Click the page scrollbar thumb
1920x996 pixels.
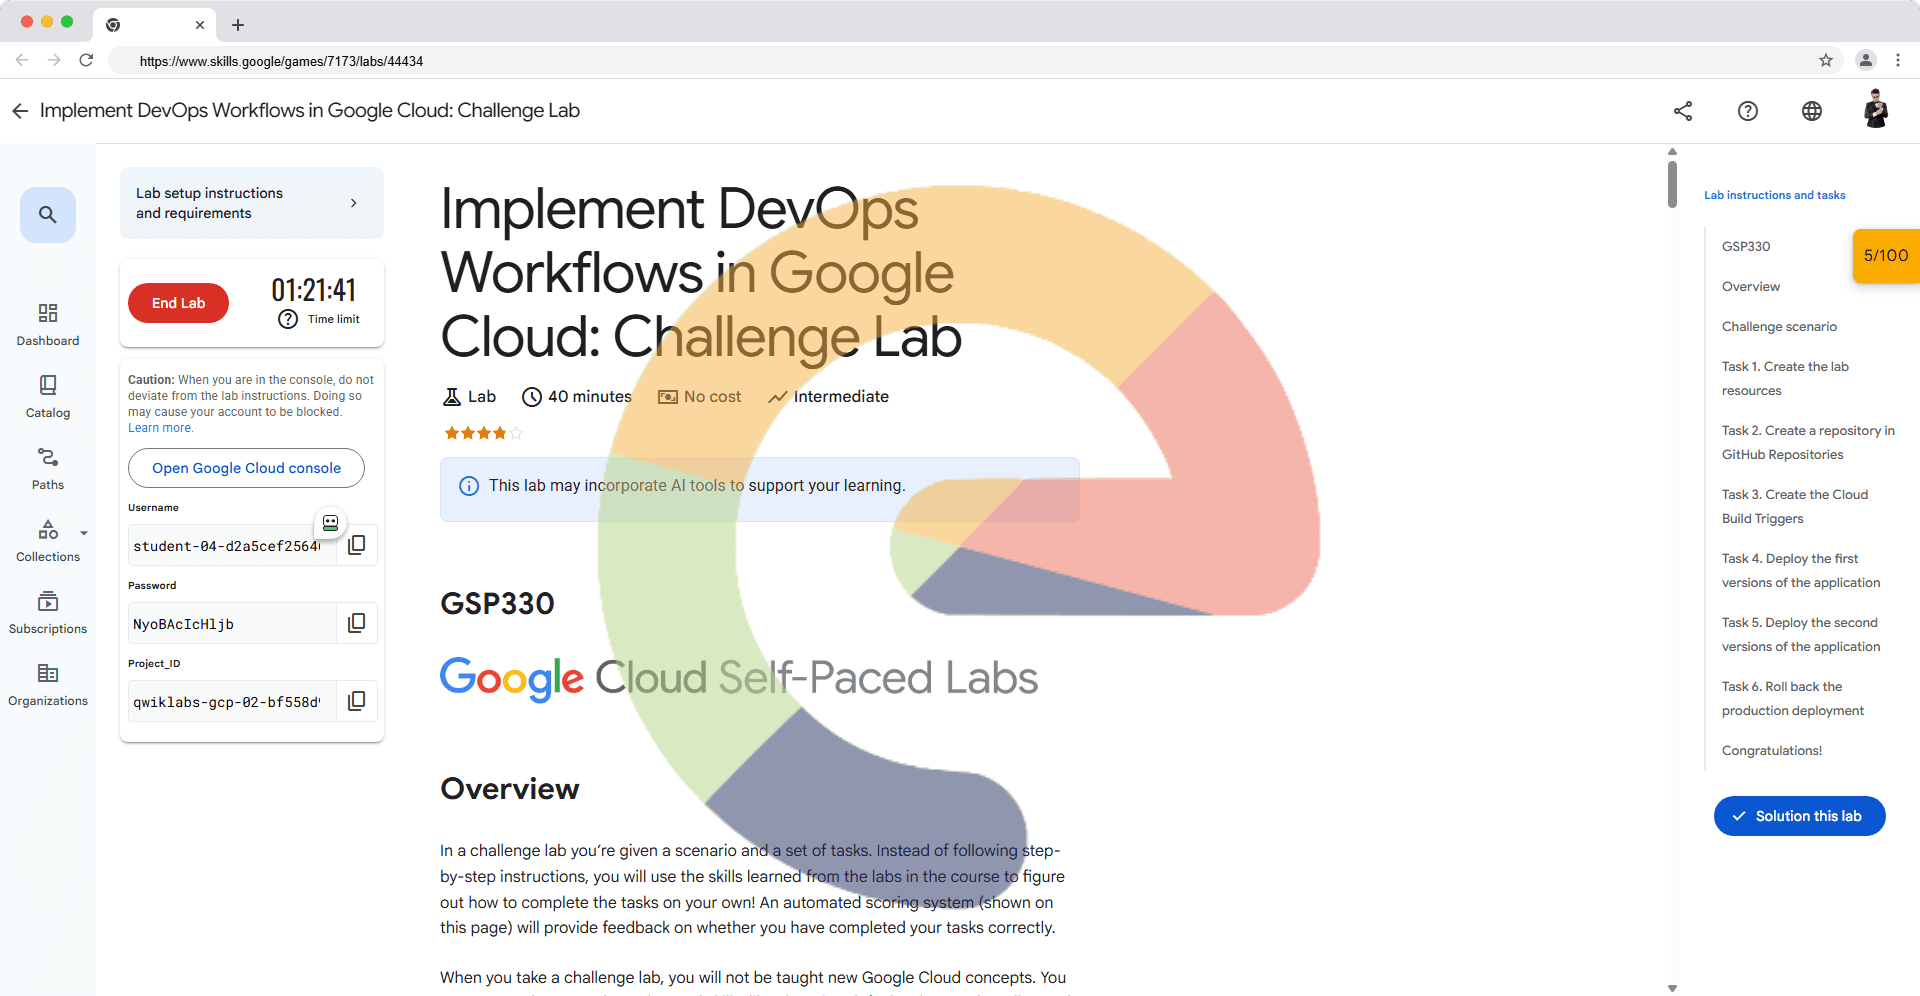point(1672,183)
